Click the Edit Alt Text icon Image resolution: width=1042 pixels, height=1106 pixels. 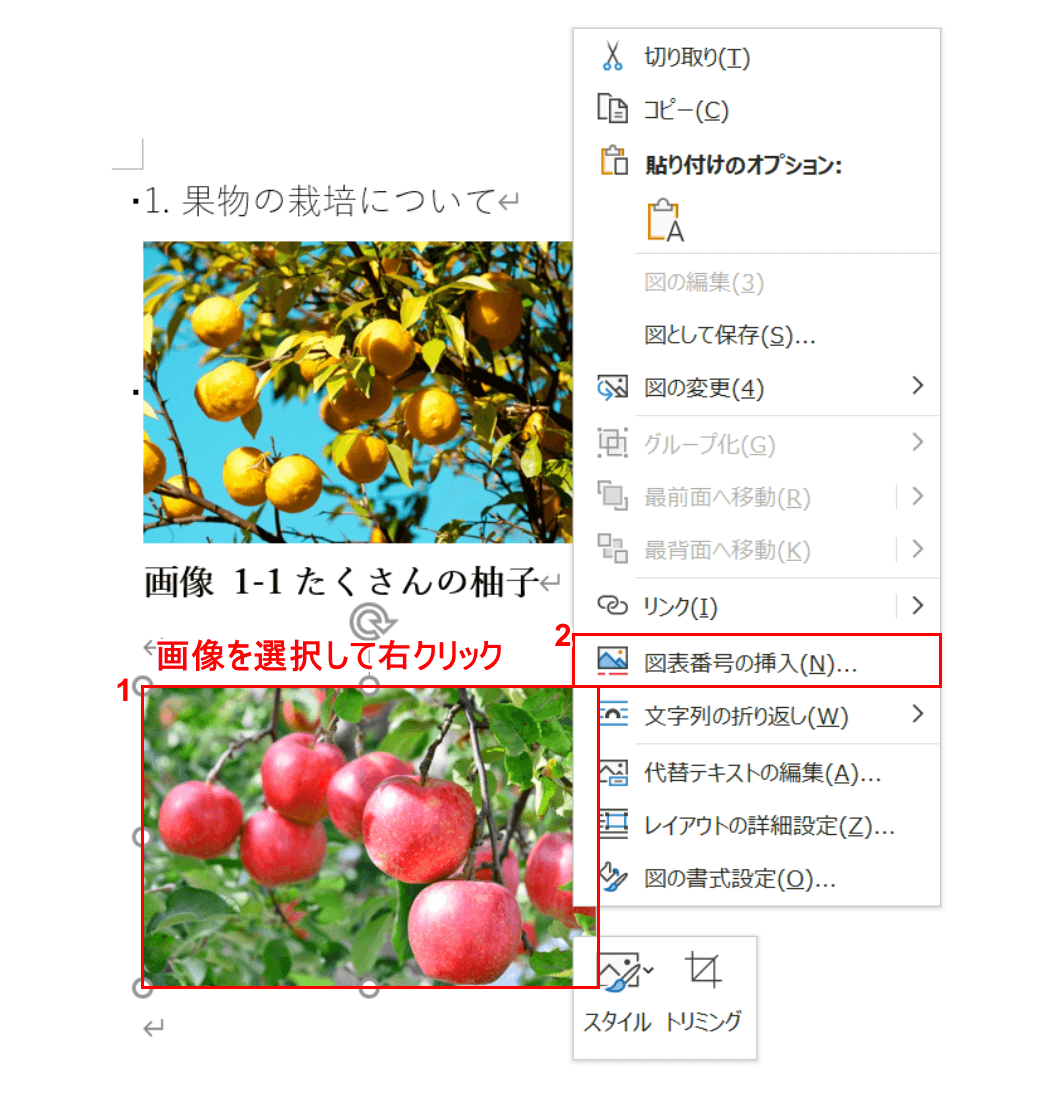tap(613, 772)
